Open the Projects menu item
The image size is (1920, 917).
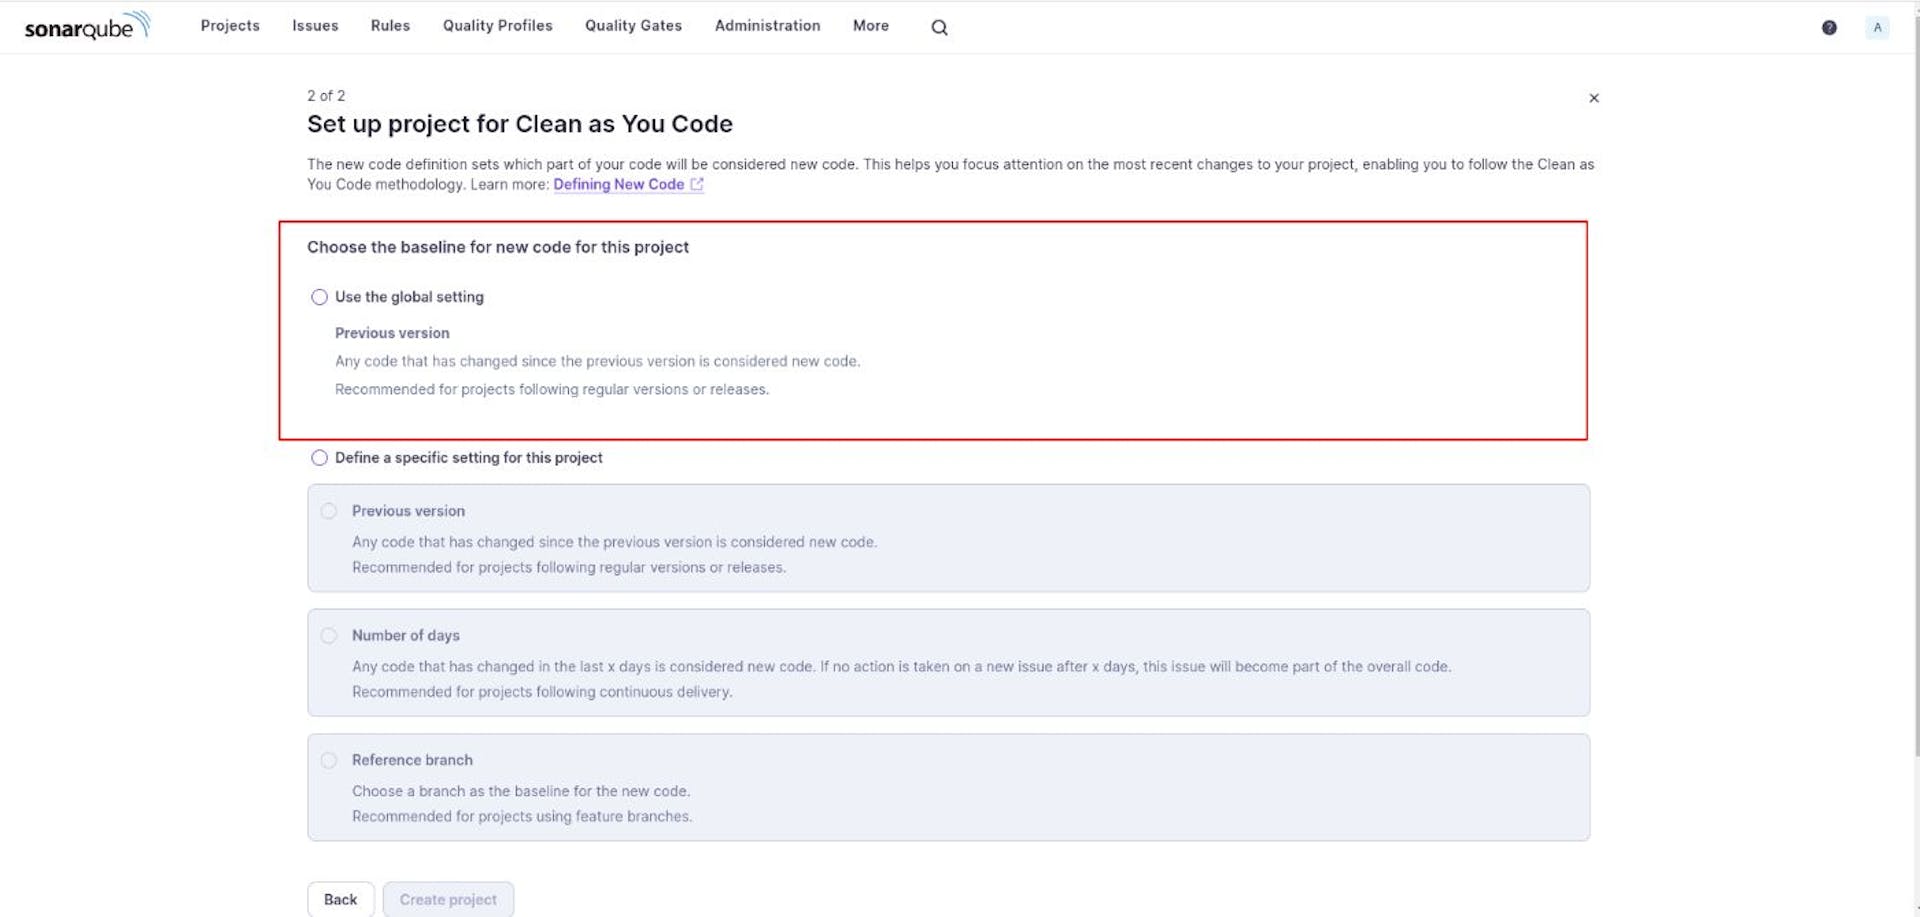(x=230, y=26)
